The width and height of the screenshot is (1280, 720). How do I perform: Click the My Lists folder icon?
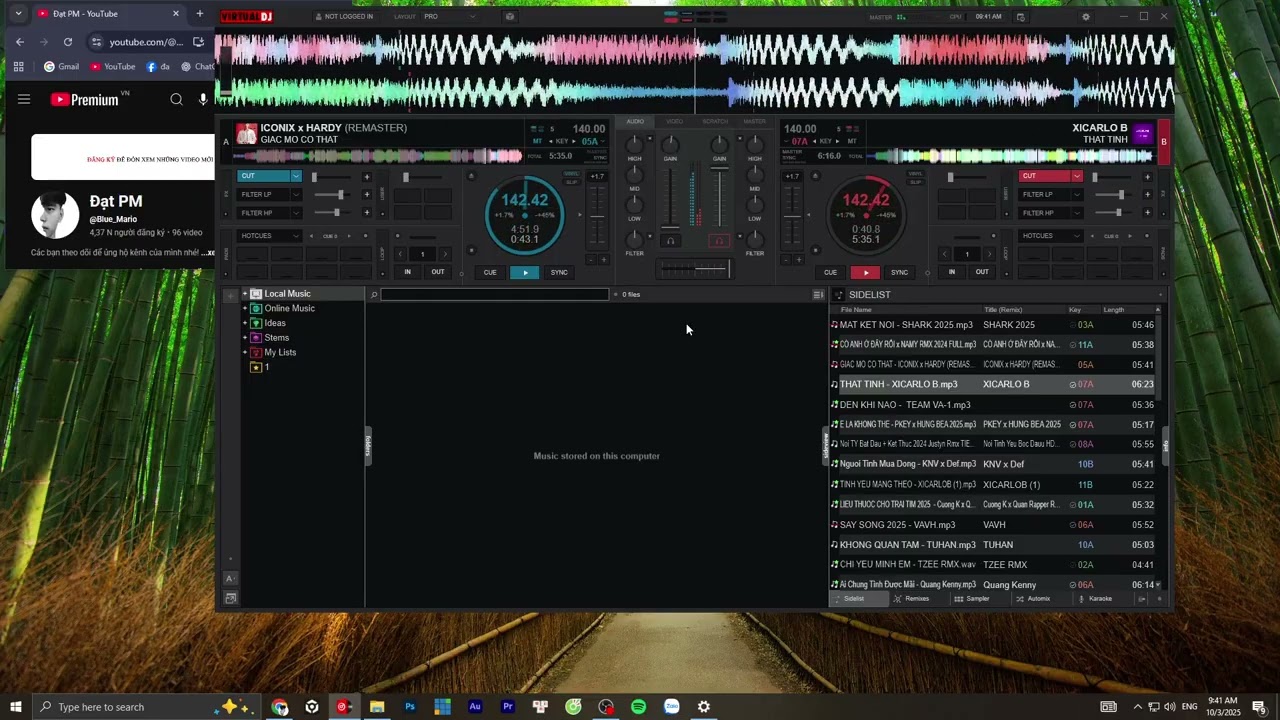pos(256,352)
